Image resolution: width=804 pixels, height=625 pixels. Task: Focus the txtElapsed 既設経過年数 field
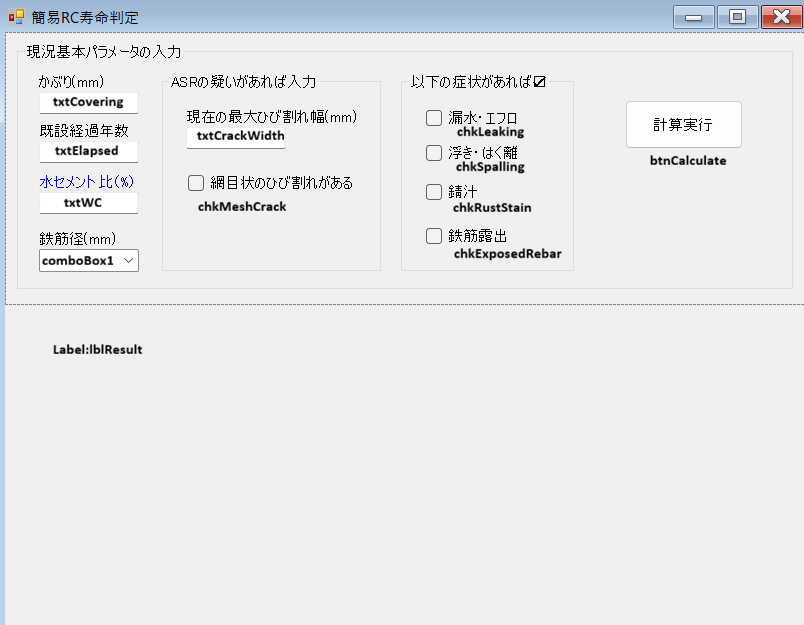pos(89,151)
